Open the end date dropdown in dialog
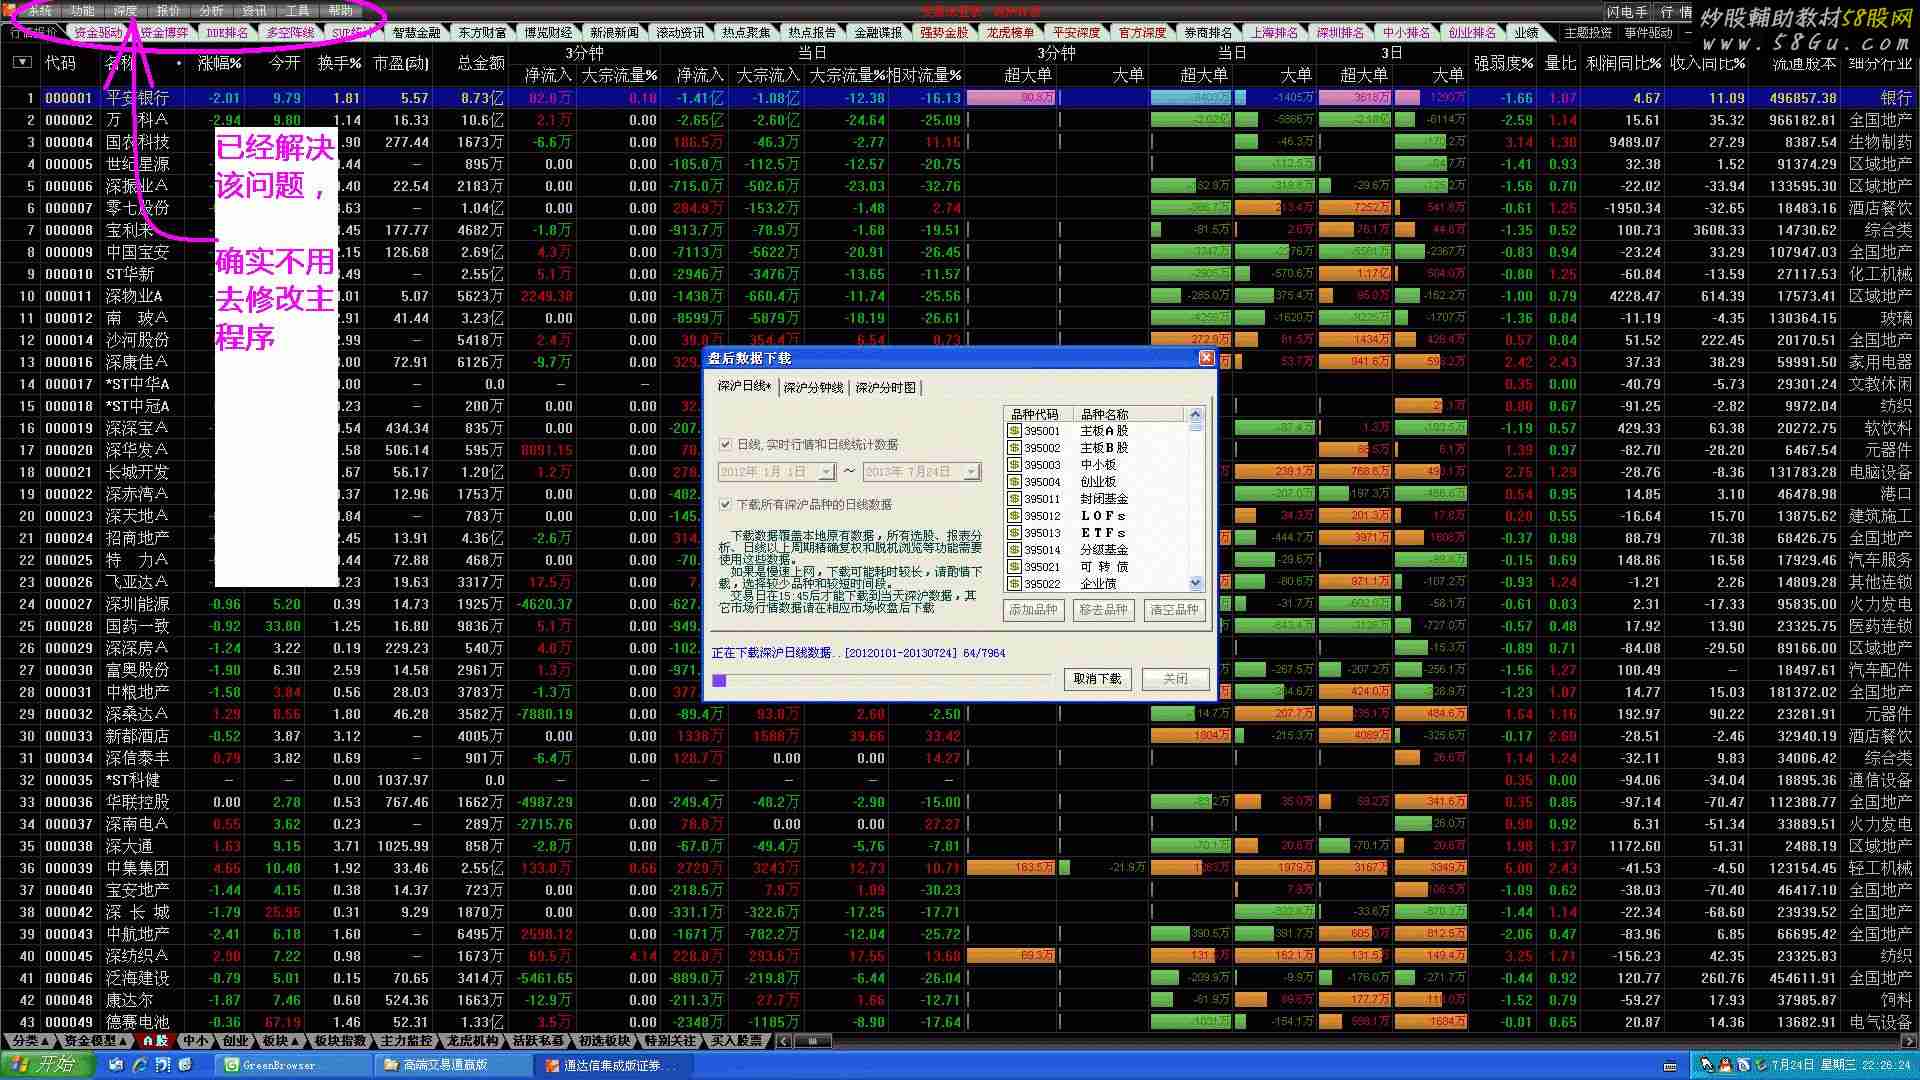Screen dimensions: 1920x1080 pyautogui.click(x=971, y=472)
